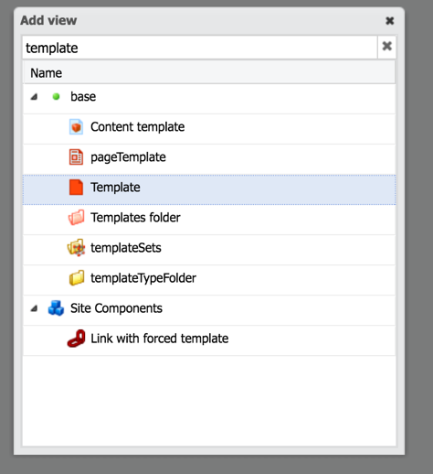
Task: Click the pageTemplate document icon
Action: 76,157
